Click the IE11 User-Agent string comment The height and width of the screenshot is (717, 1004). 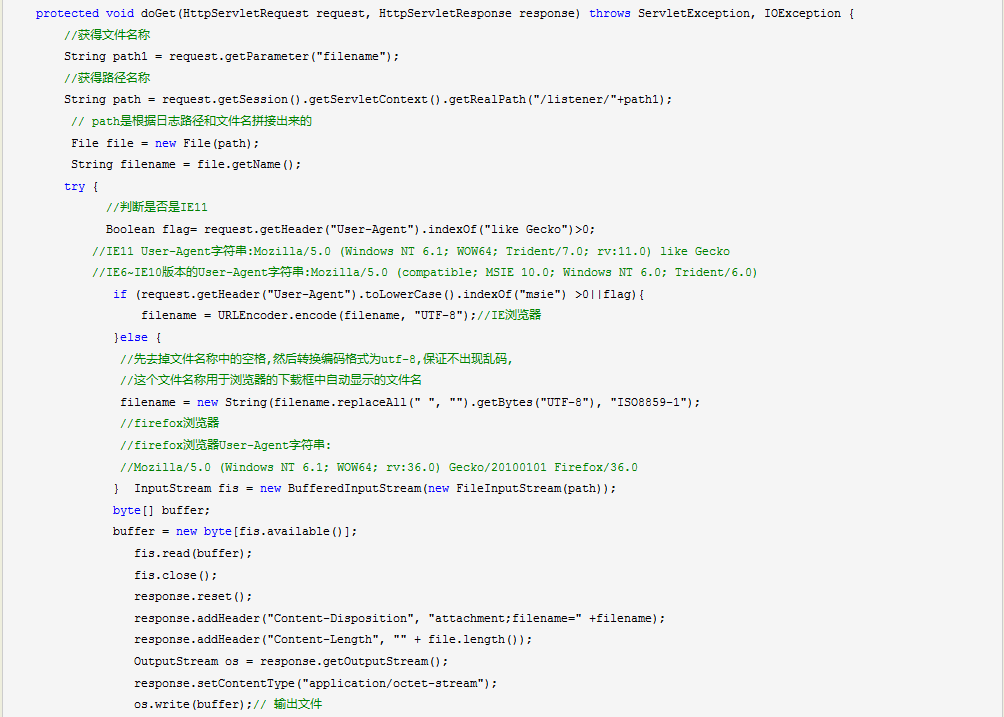point(411,251)
